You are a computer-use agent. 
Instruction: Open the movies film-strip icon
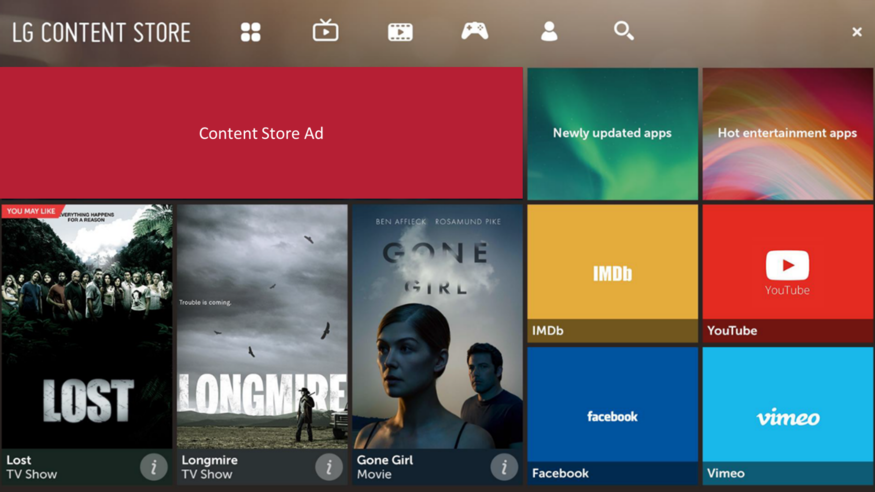400,32
